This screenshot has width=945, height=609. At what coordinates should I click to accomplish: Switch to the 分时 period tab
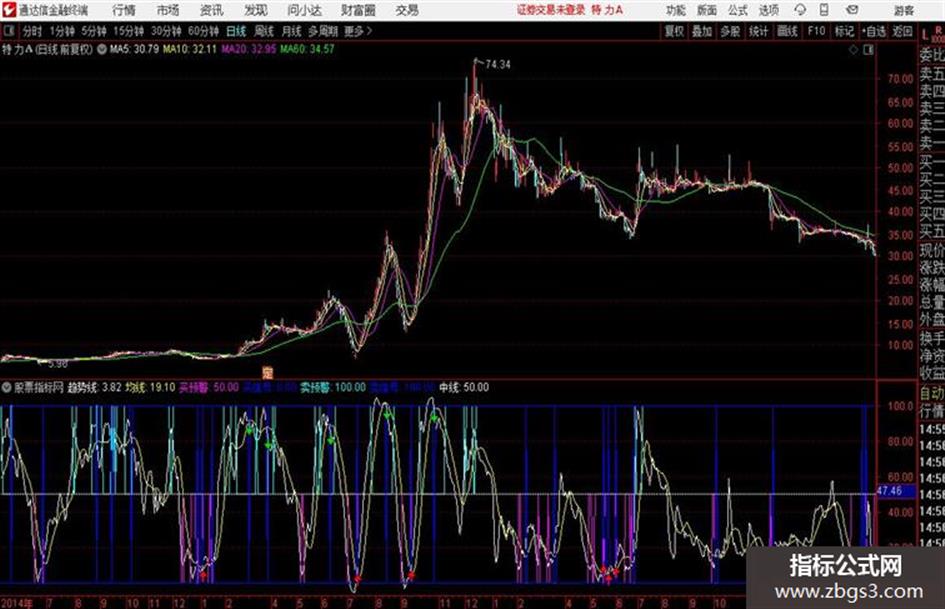click(32, 31)
